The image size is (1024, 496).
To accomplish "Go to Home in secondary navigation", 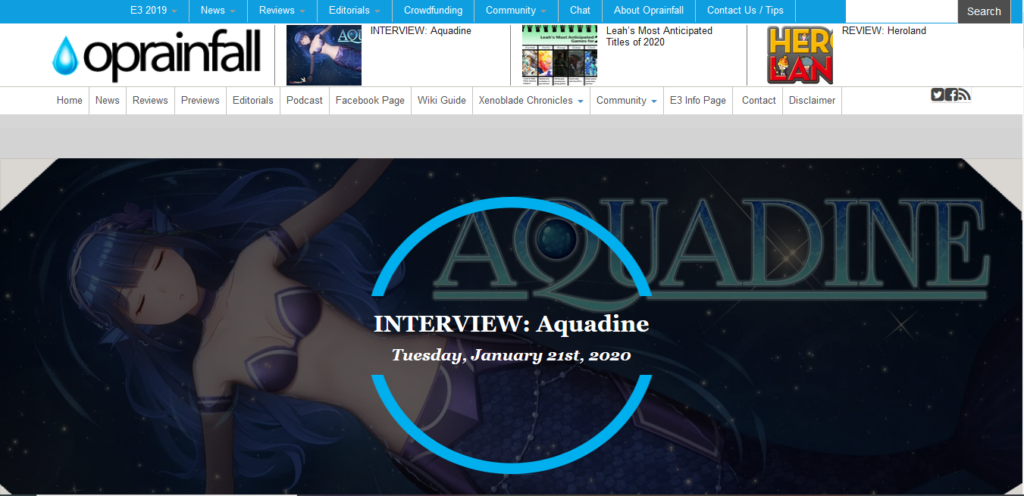I will (x=69, y=101).
